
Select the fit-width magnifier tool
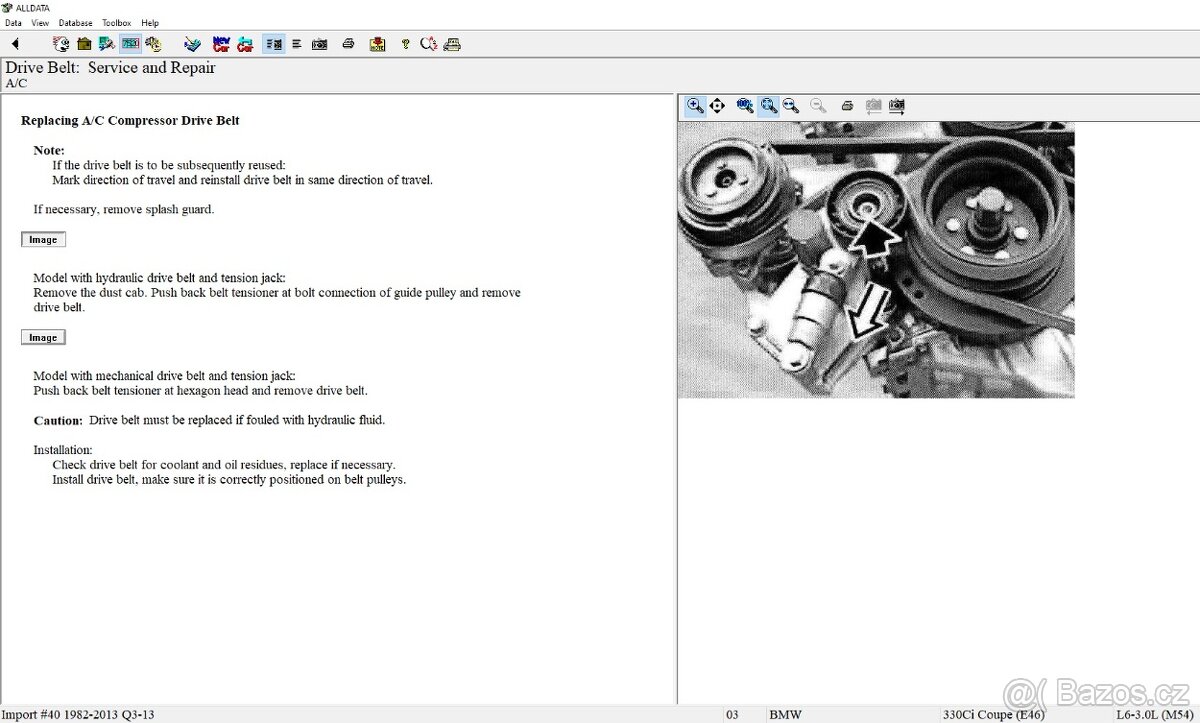pos(791,105)
